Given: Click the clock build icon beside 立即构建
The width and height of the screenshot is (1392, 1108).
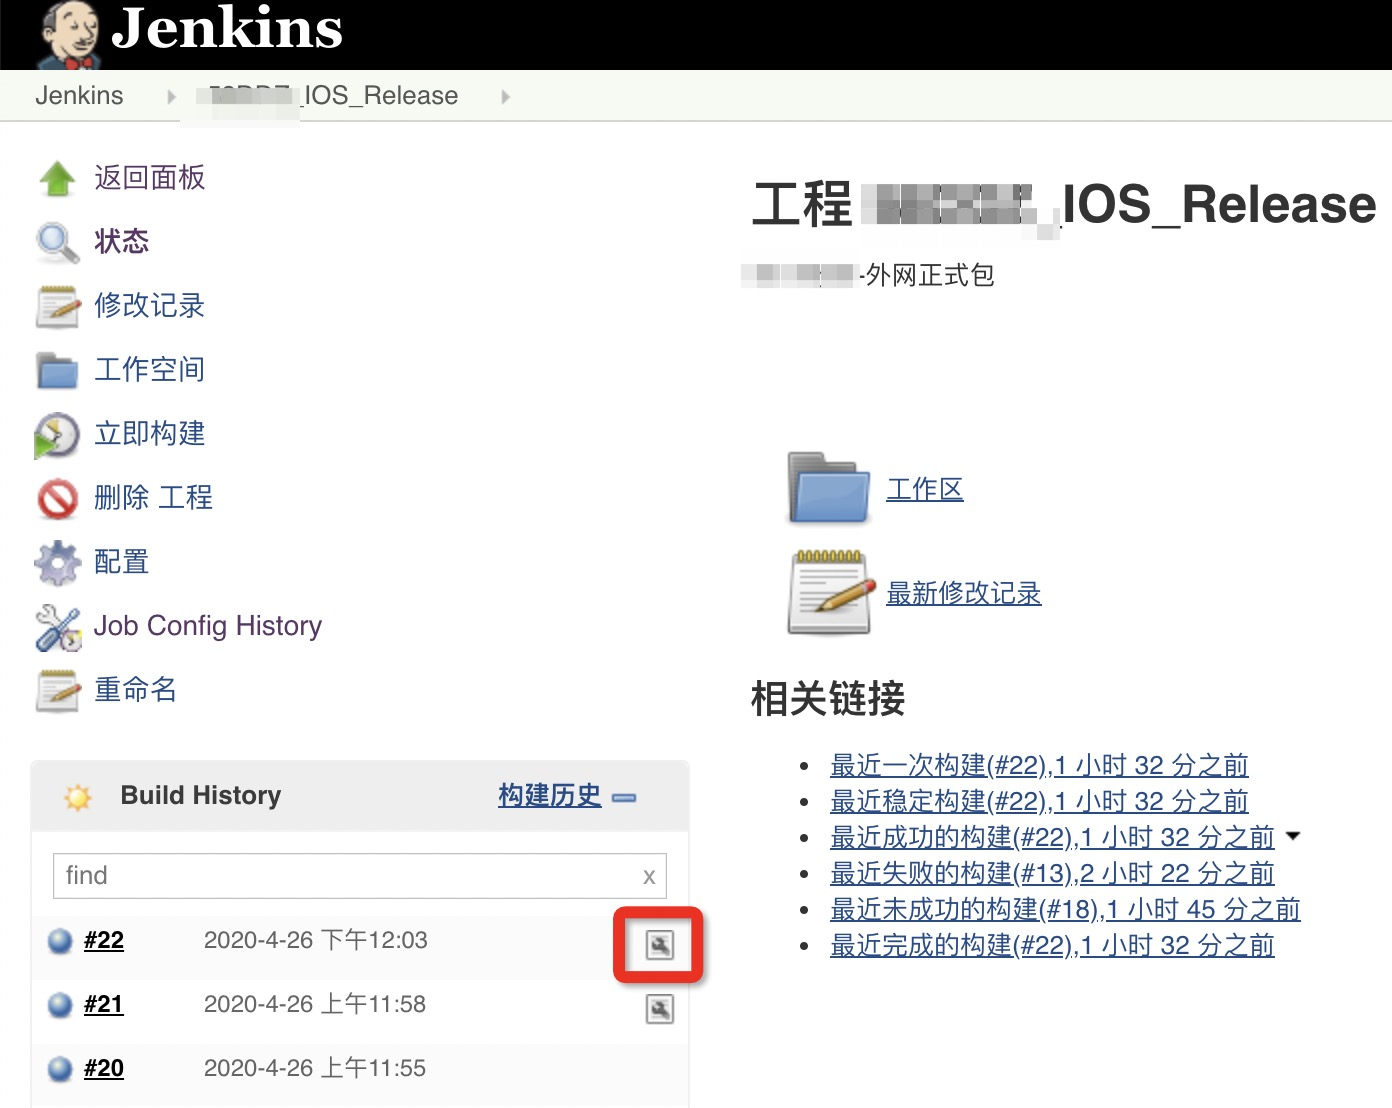Looking at the screenshot, I should [57, 435].
